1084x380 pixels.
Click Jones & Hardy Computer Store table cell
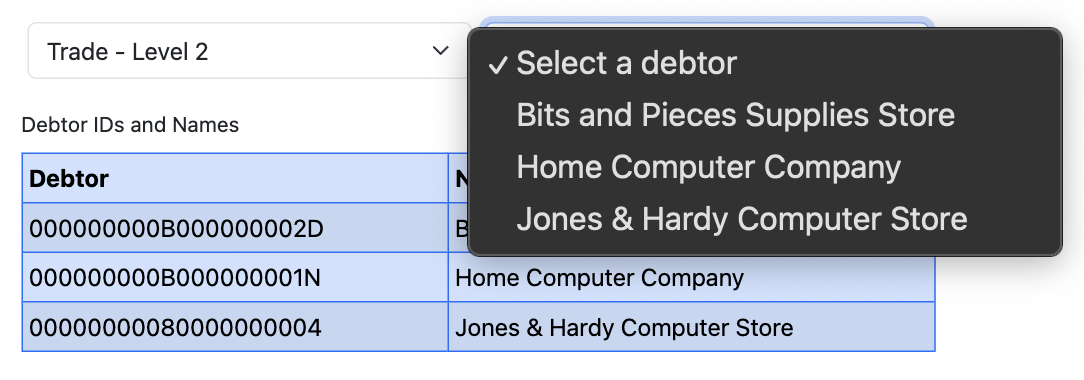click(x=691, y=327)
